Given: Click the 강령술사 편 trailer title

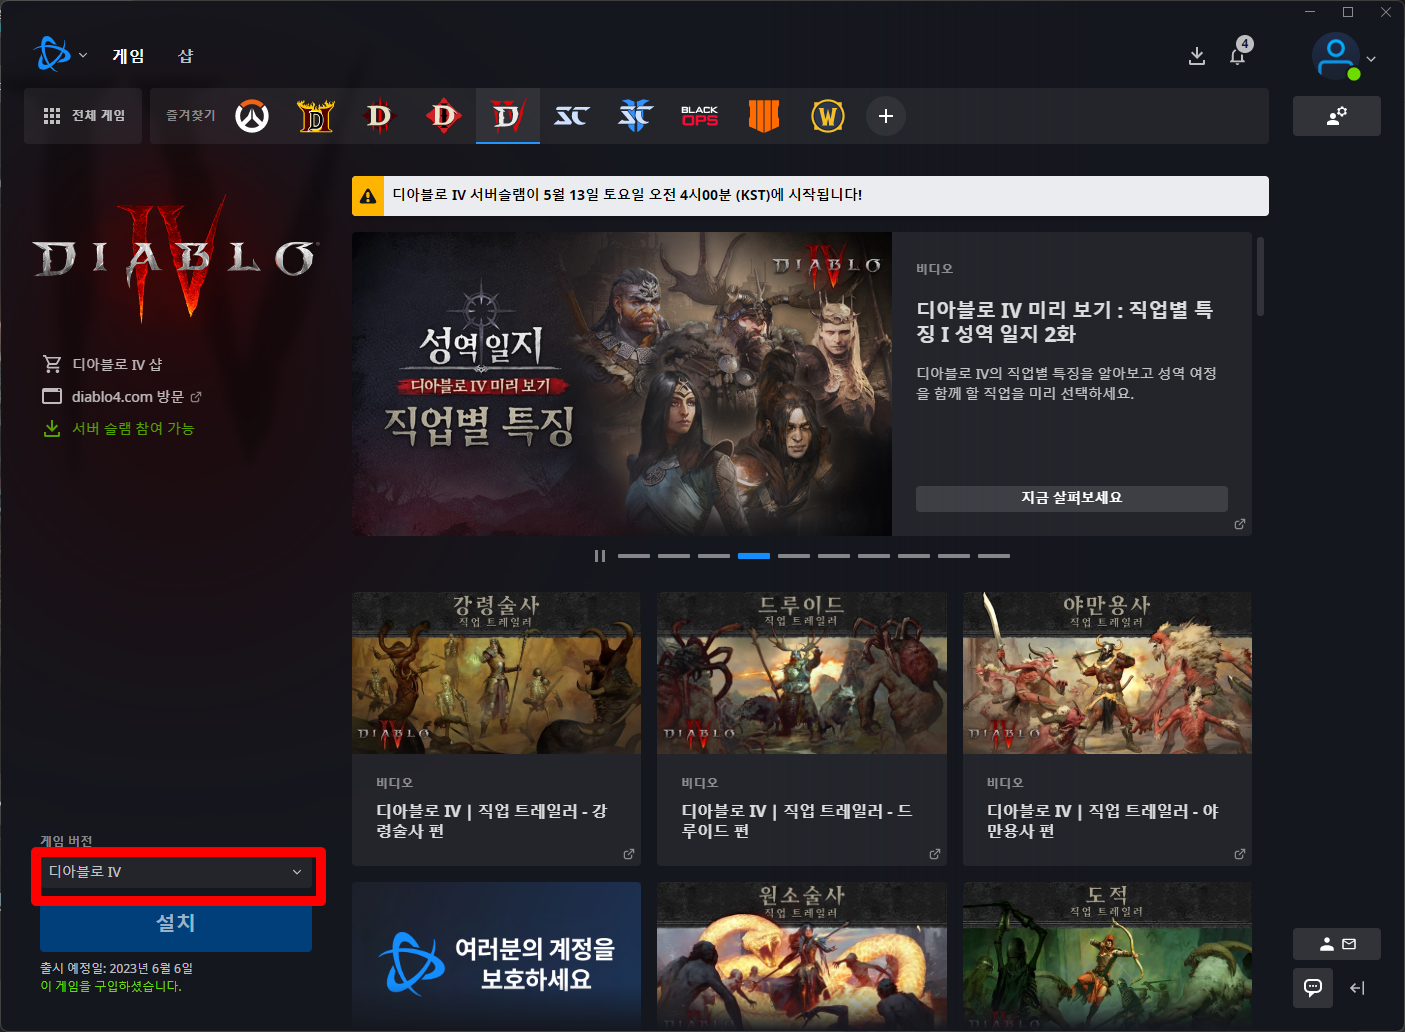Looking at the screenshot, I should tap(492, 821).
